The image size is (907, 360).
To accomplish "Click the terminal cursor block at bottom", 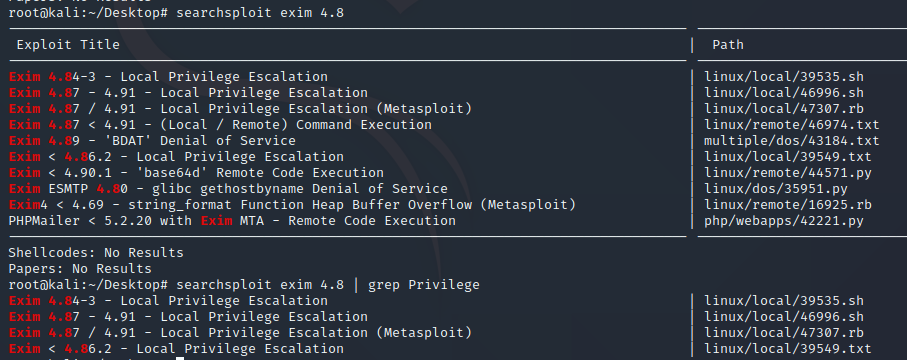I will pos(180,358).
